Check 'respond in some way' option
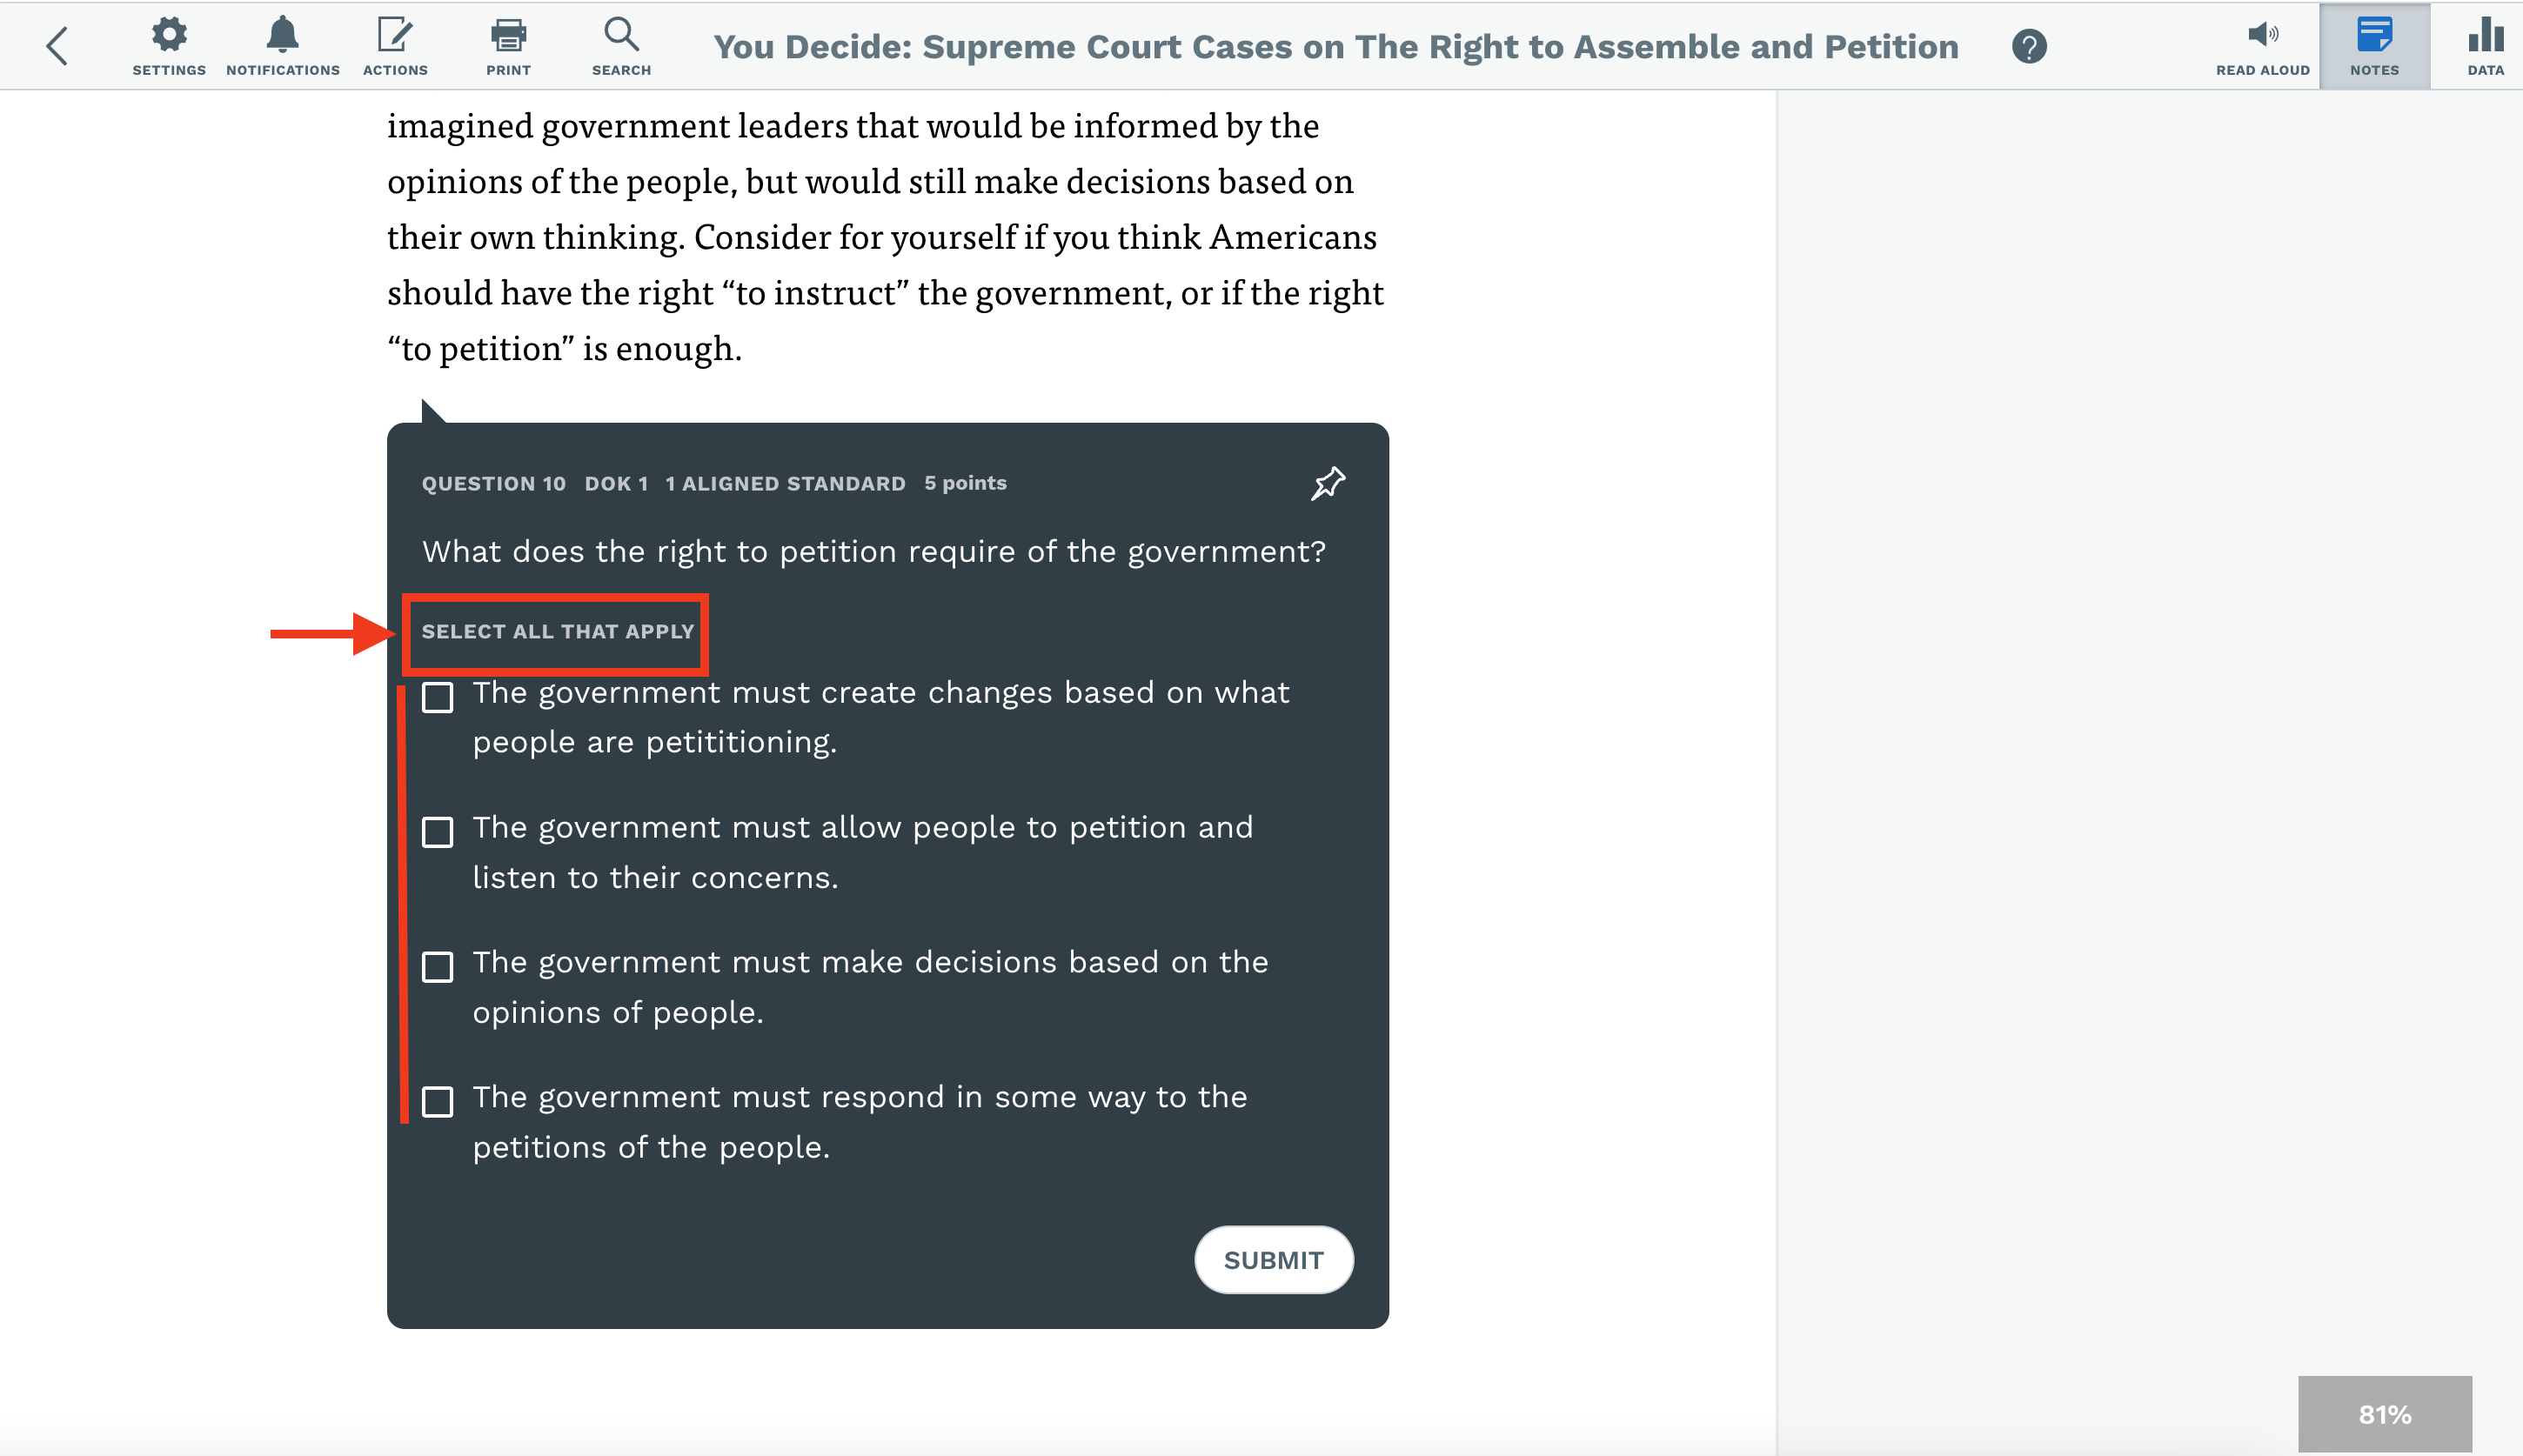Image resolution: width=2523 pixels, height=1456 pixels. click(x=437, y=1102)
